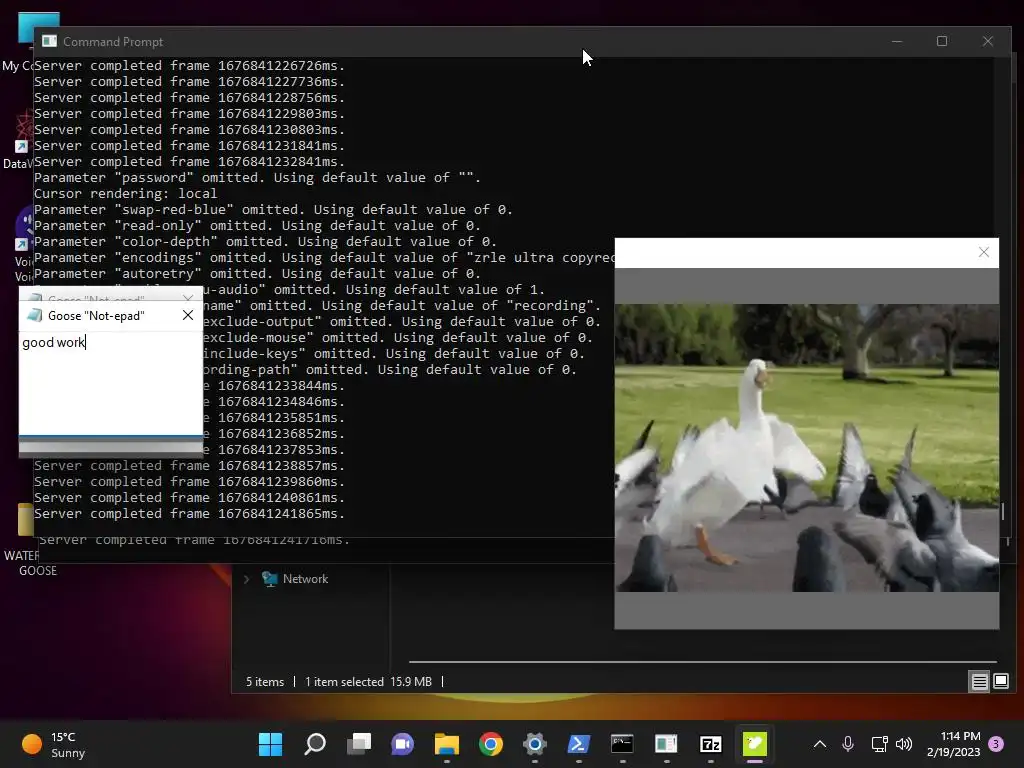Screen dimensions: 1024x768
Task: Click the green goose app taskbar icon
Action: point(754,744)
